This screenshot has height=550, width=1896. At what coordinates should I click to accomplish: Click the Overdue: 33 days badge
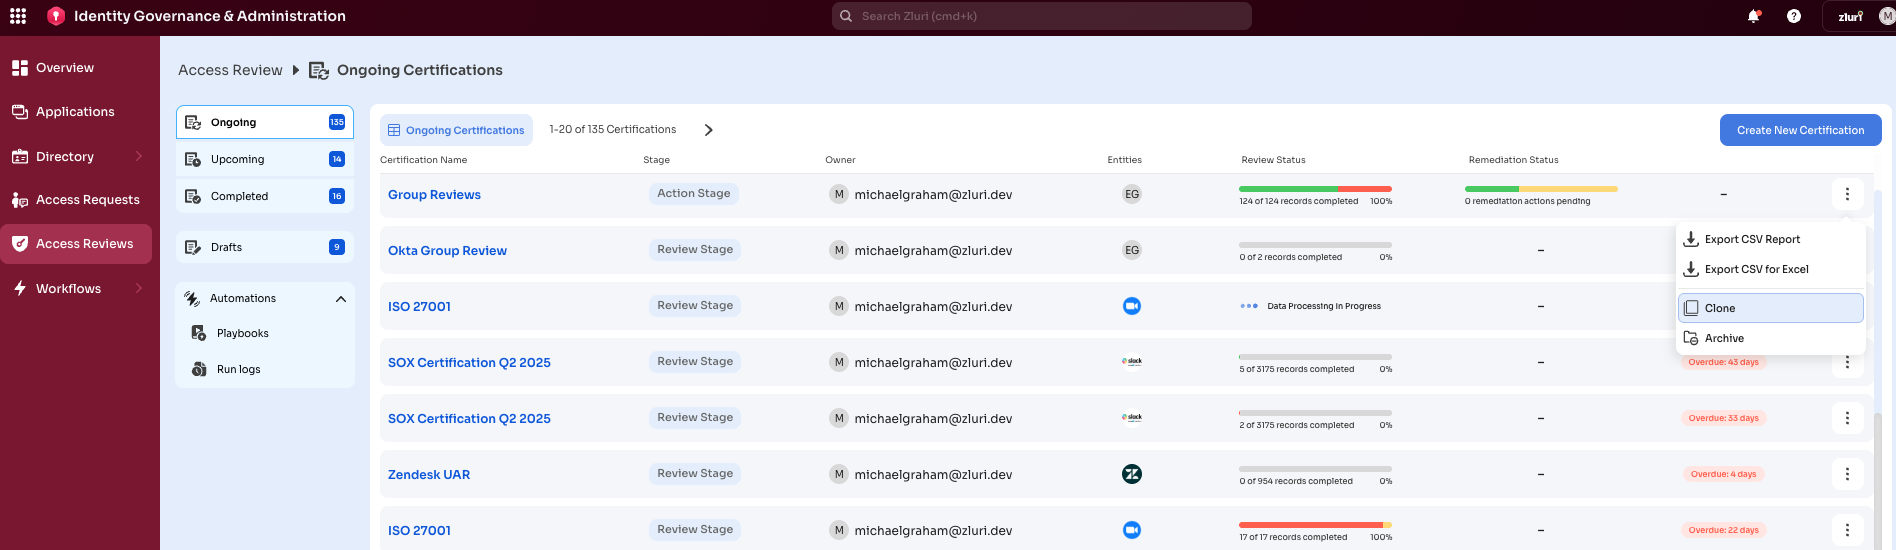1723,418
